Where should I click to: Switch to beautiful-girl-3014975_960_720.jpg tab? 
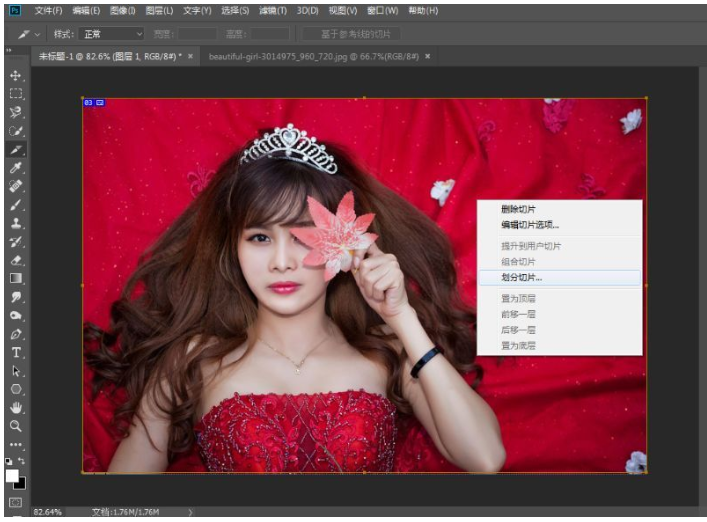pos(313,56)
